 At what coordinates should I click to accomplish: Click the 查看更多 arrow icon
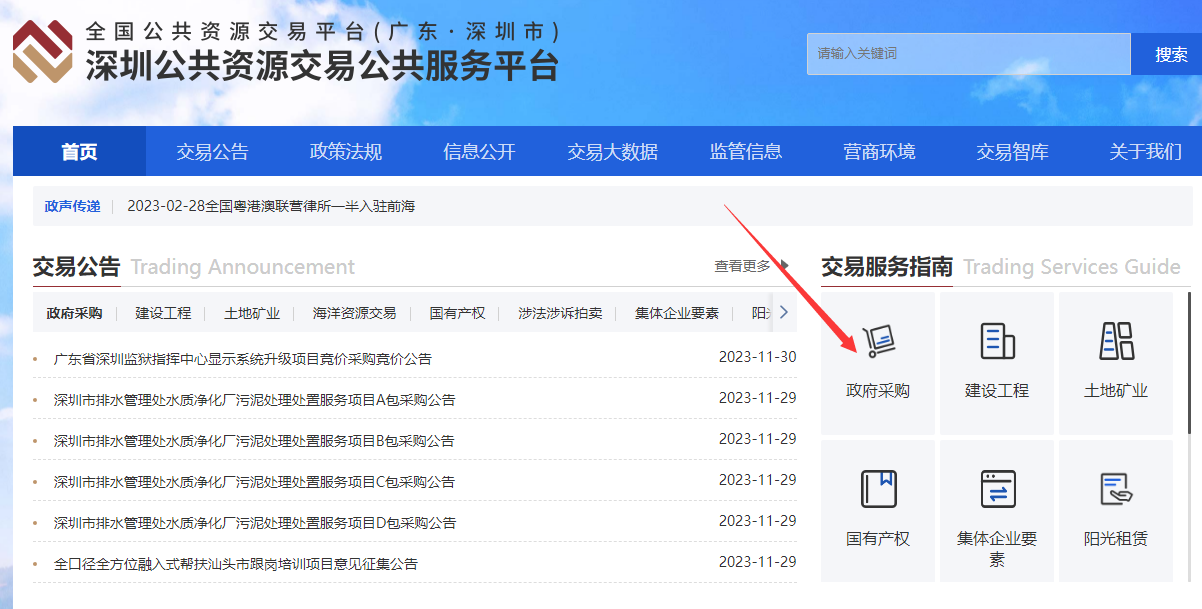[x=785, y=266]
